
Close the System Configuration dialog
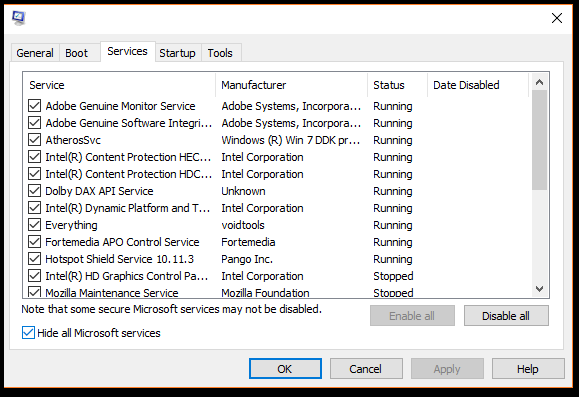click(x=556, y=18)
